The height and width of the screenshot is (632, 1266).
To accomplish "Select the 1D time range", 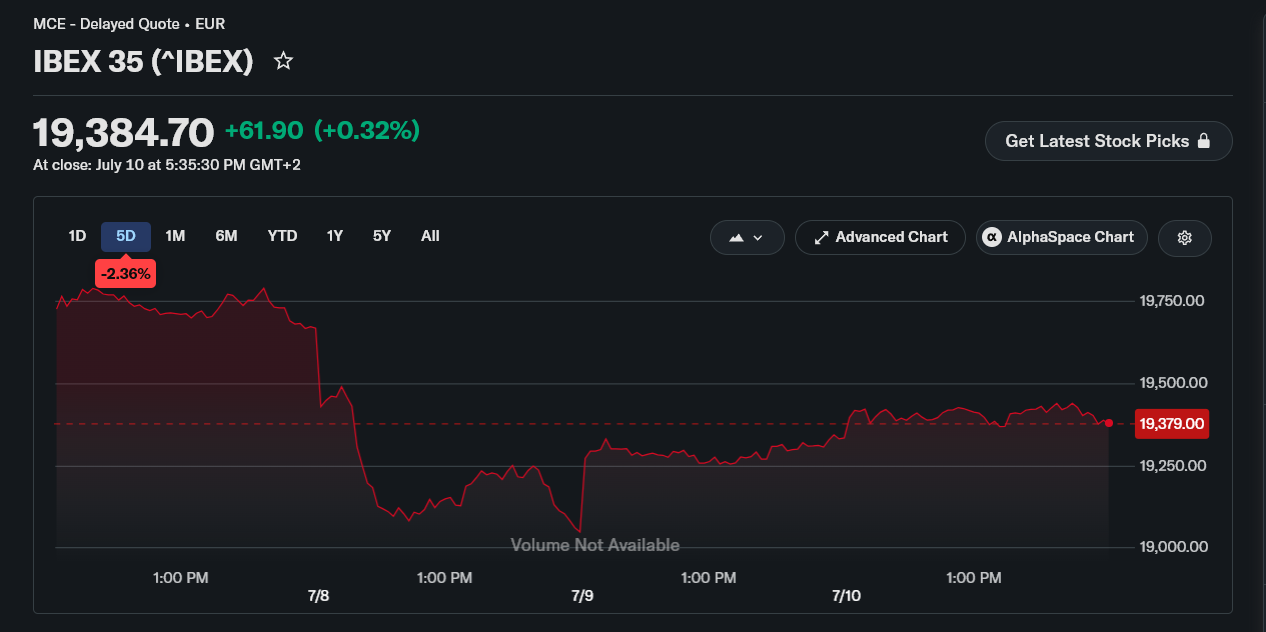I will (x=77, y=236).
